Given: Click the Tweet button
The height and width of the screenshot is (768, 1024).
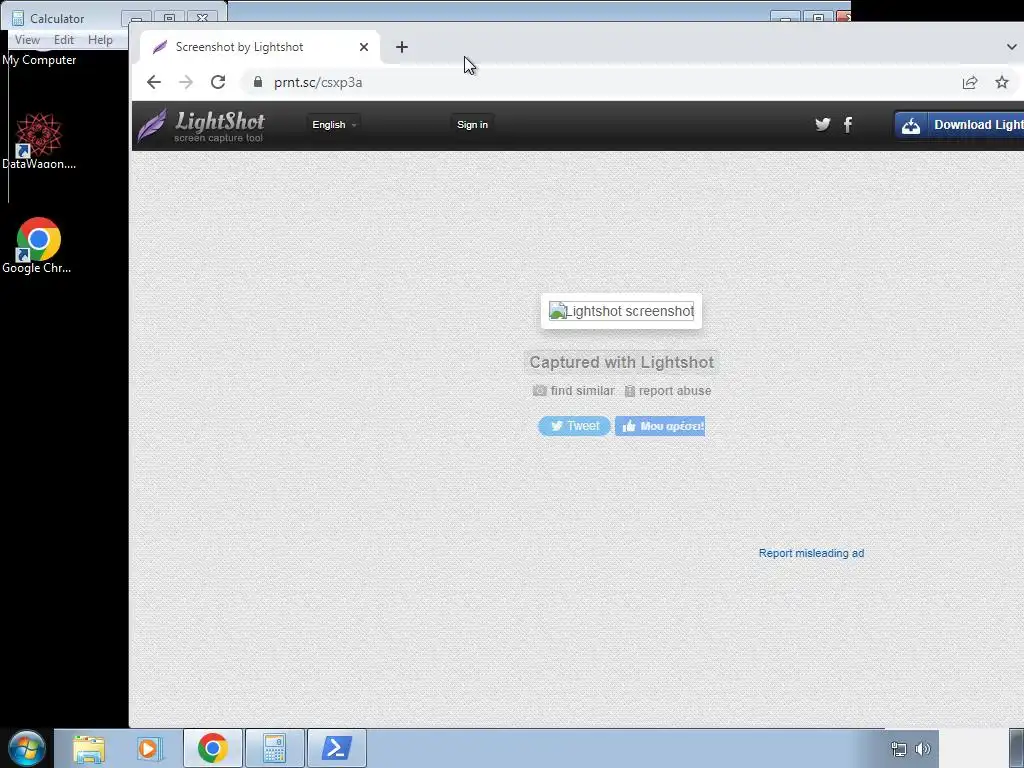Looking at the screenshot, I should pyautogui.click(x=574, y=426).
